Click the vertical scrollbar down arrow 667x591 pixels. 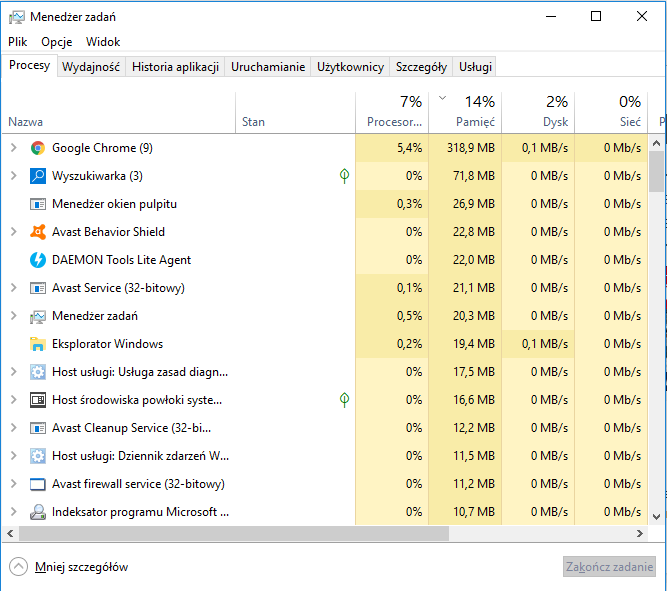point(656,517)
